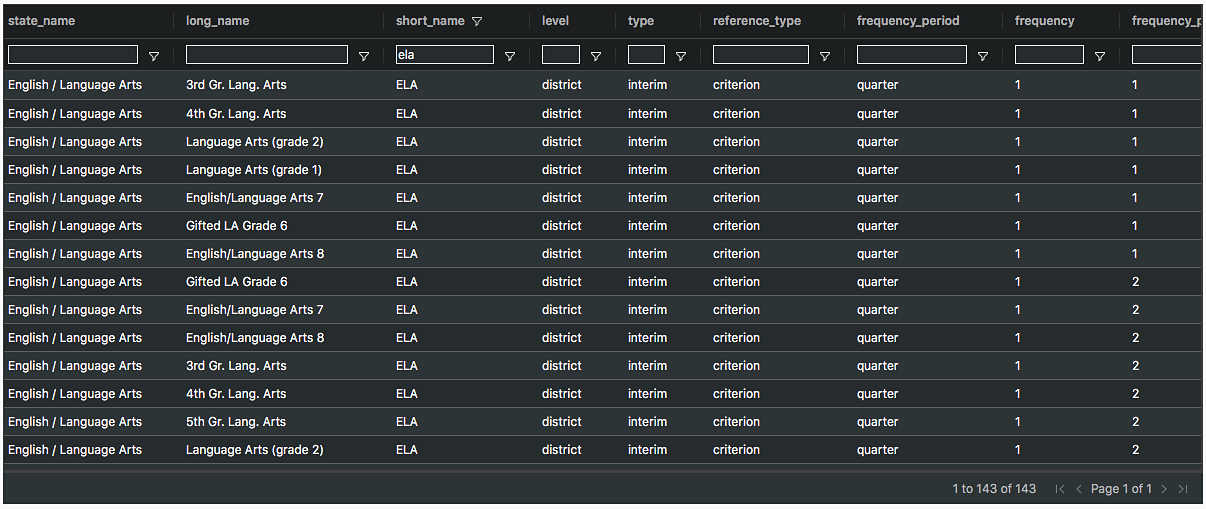Click type column filter funnel icon
The height and width of the screenshot is (509, 1206).
[x=681, y=57]
